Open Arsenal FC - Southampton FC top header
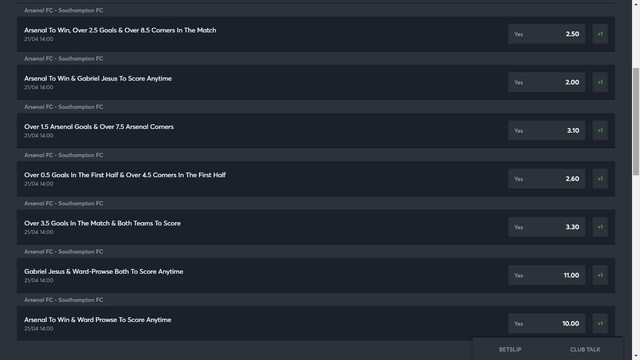 coord(63,10)
